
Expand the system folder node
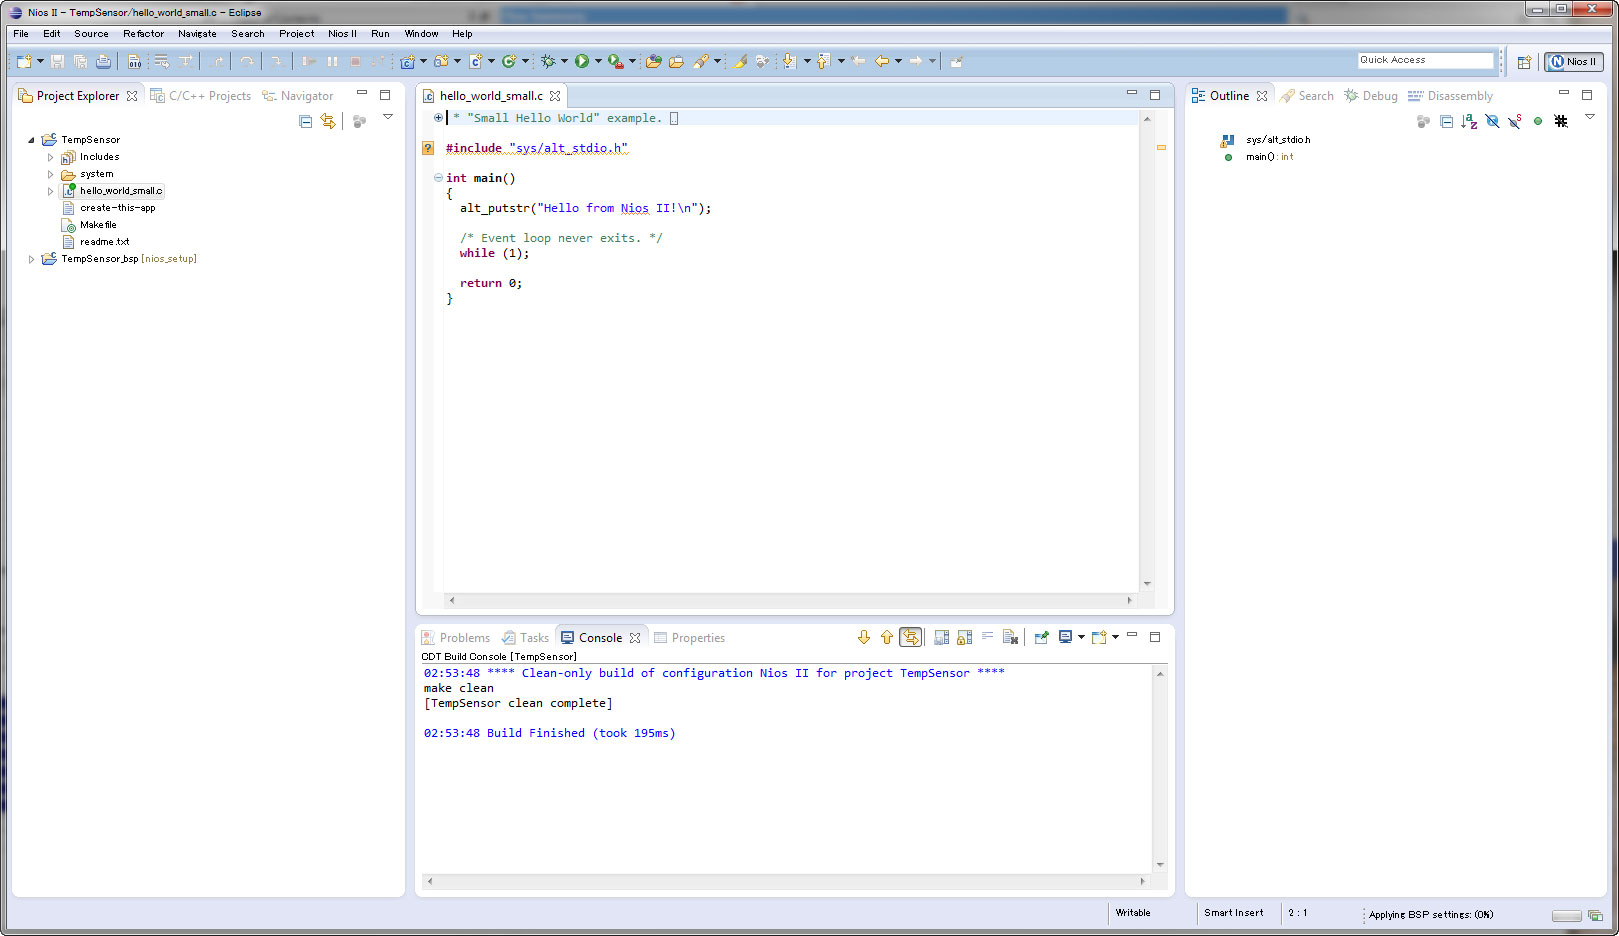click(x=50, y=174)
